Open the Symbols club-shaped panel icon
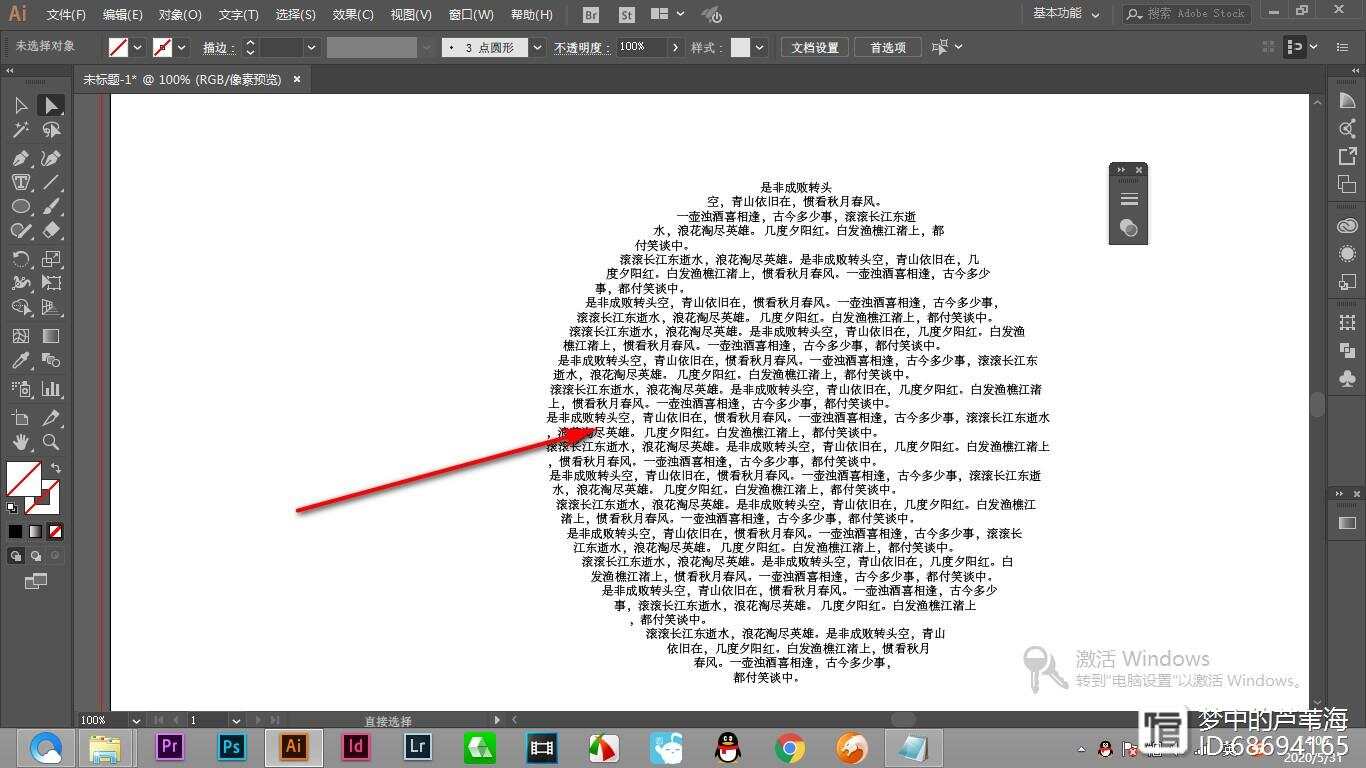 coord(1347,379)
